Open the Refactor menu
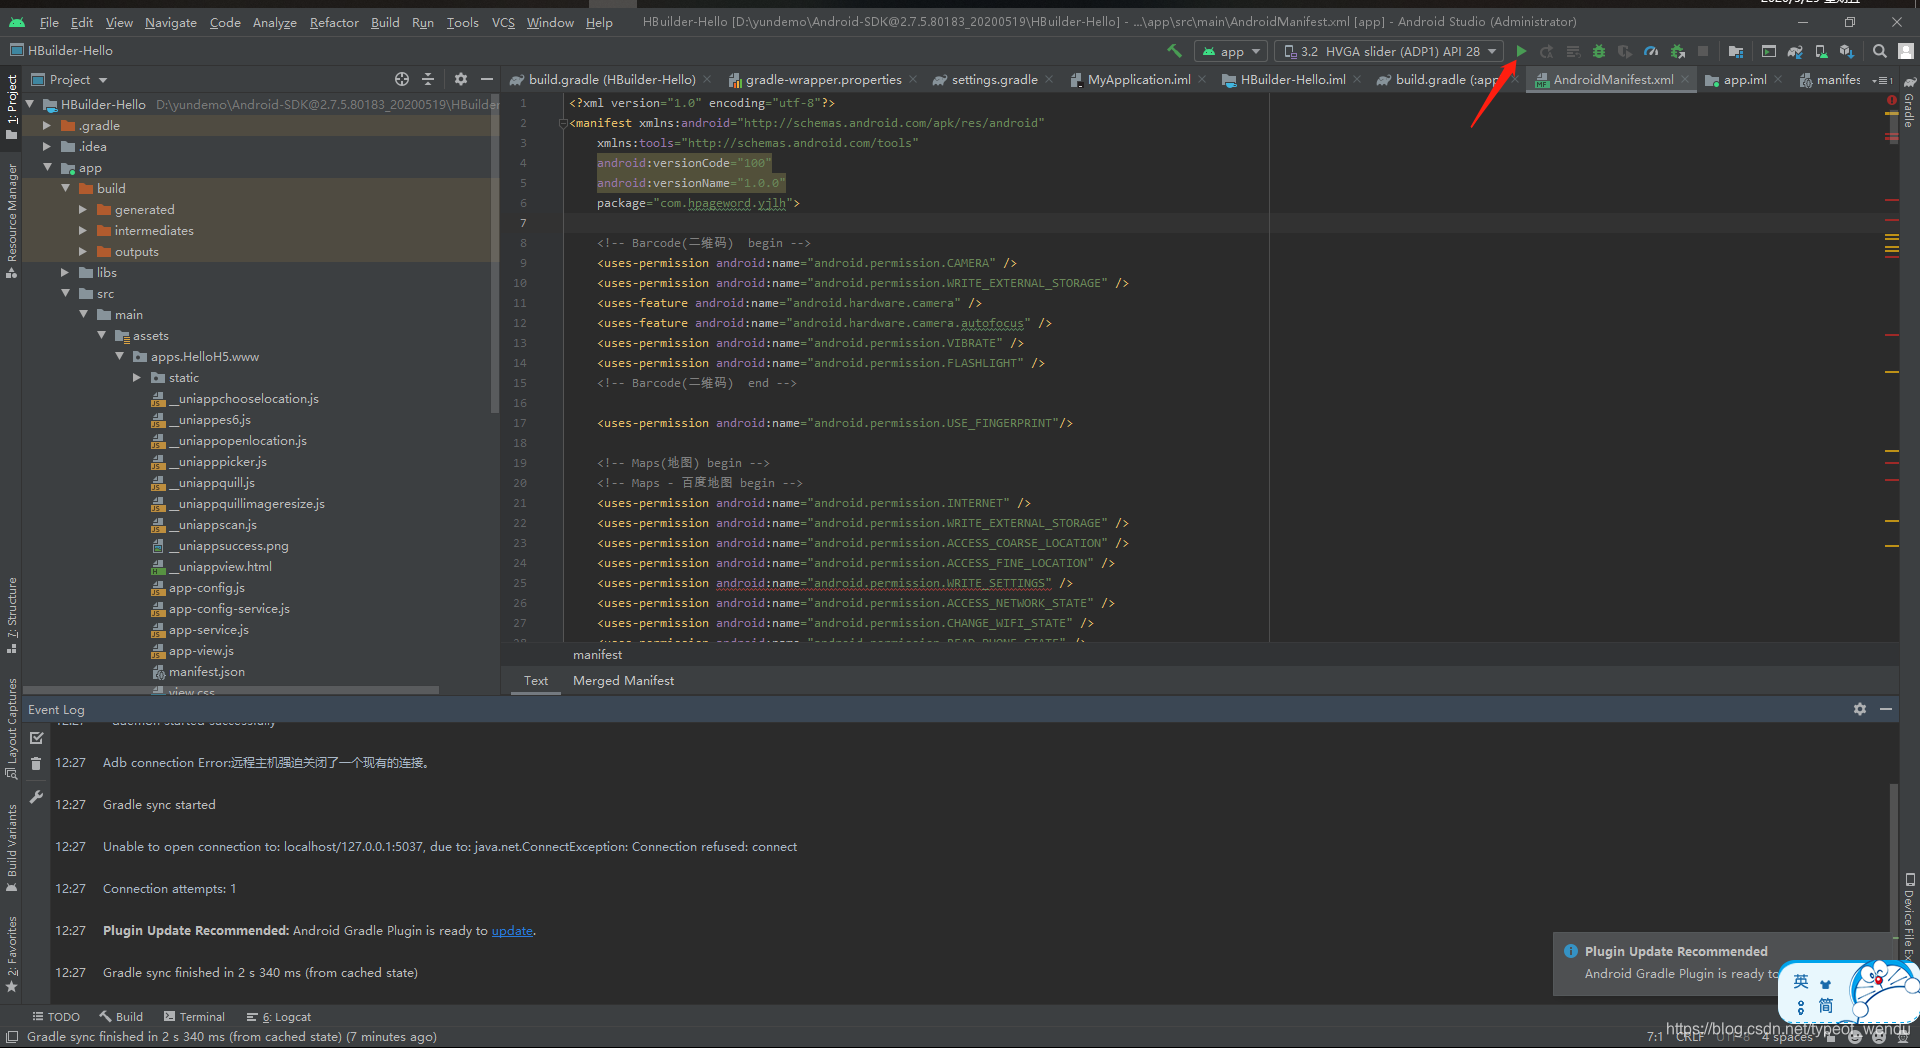 coord(334,22)
